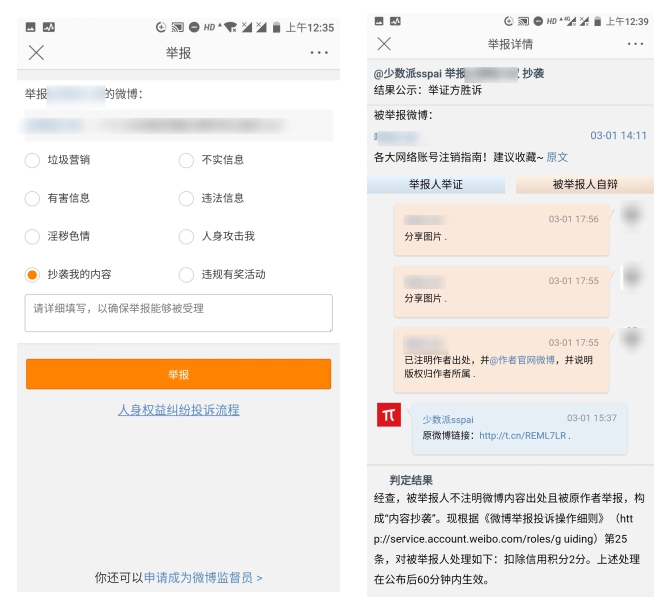Open 申请成为微博监督员 link
The image size is (667, 606).
point(203,578)
